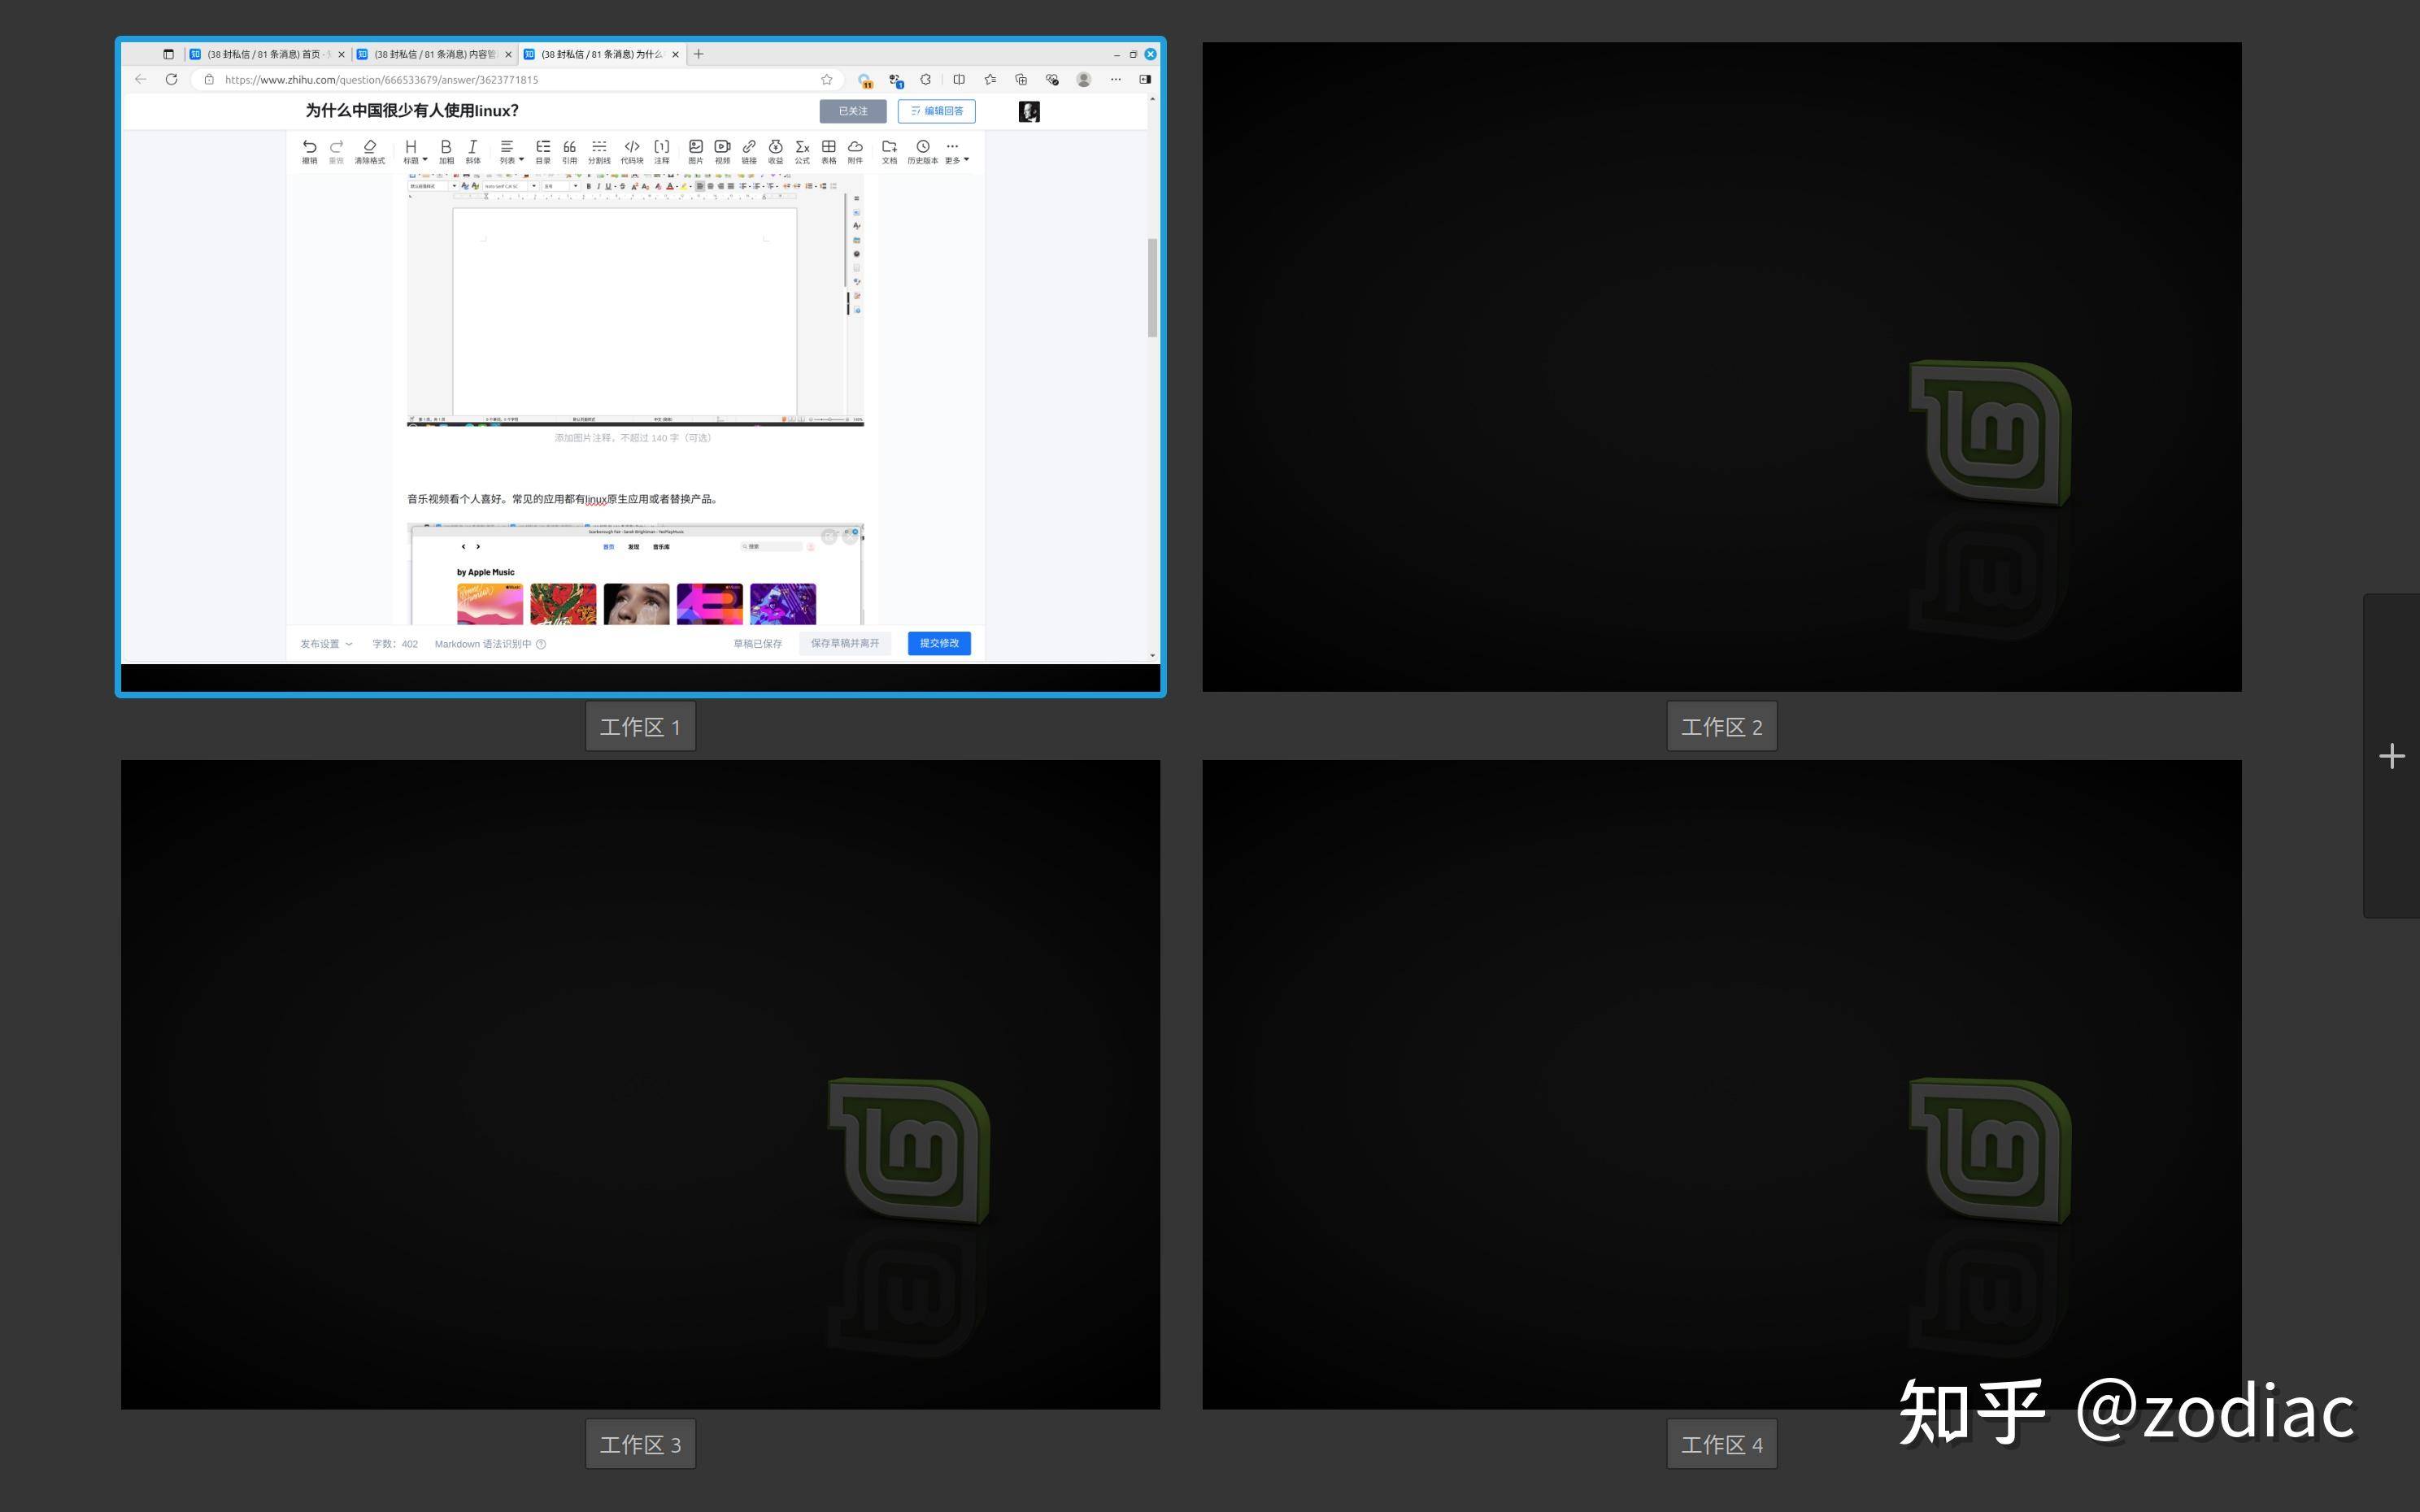Screen dimensions: 2420x1512
Task: Click the page vertical scrollbar thumb
Action: [1152, 288]
